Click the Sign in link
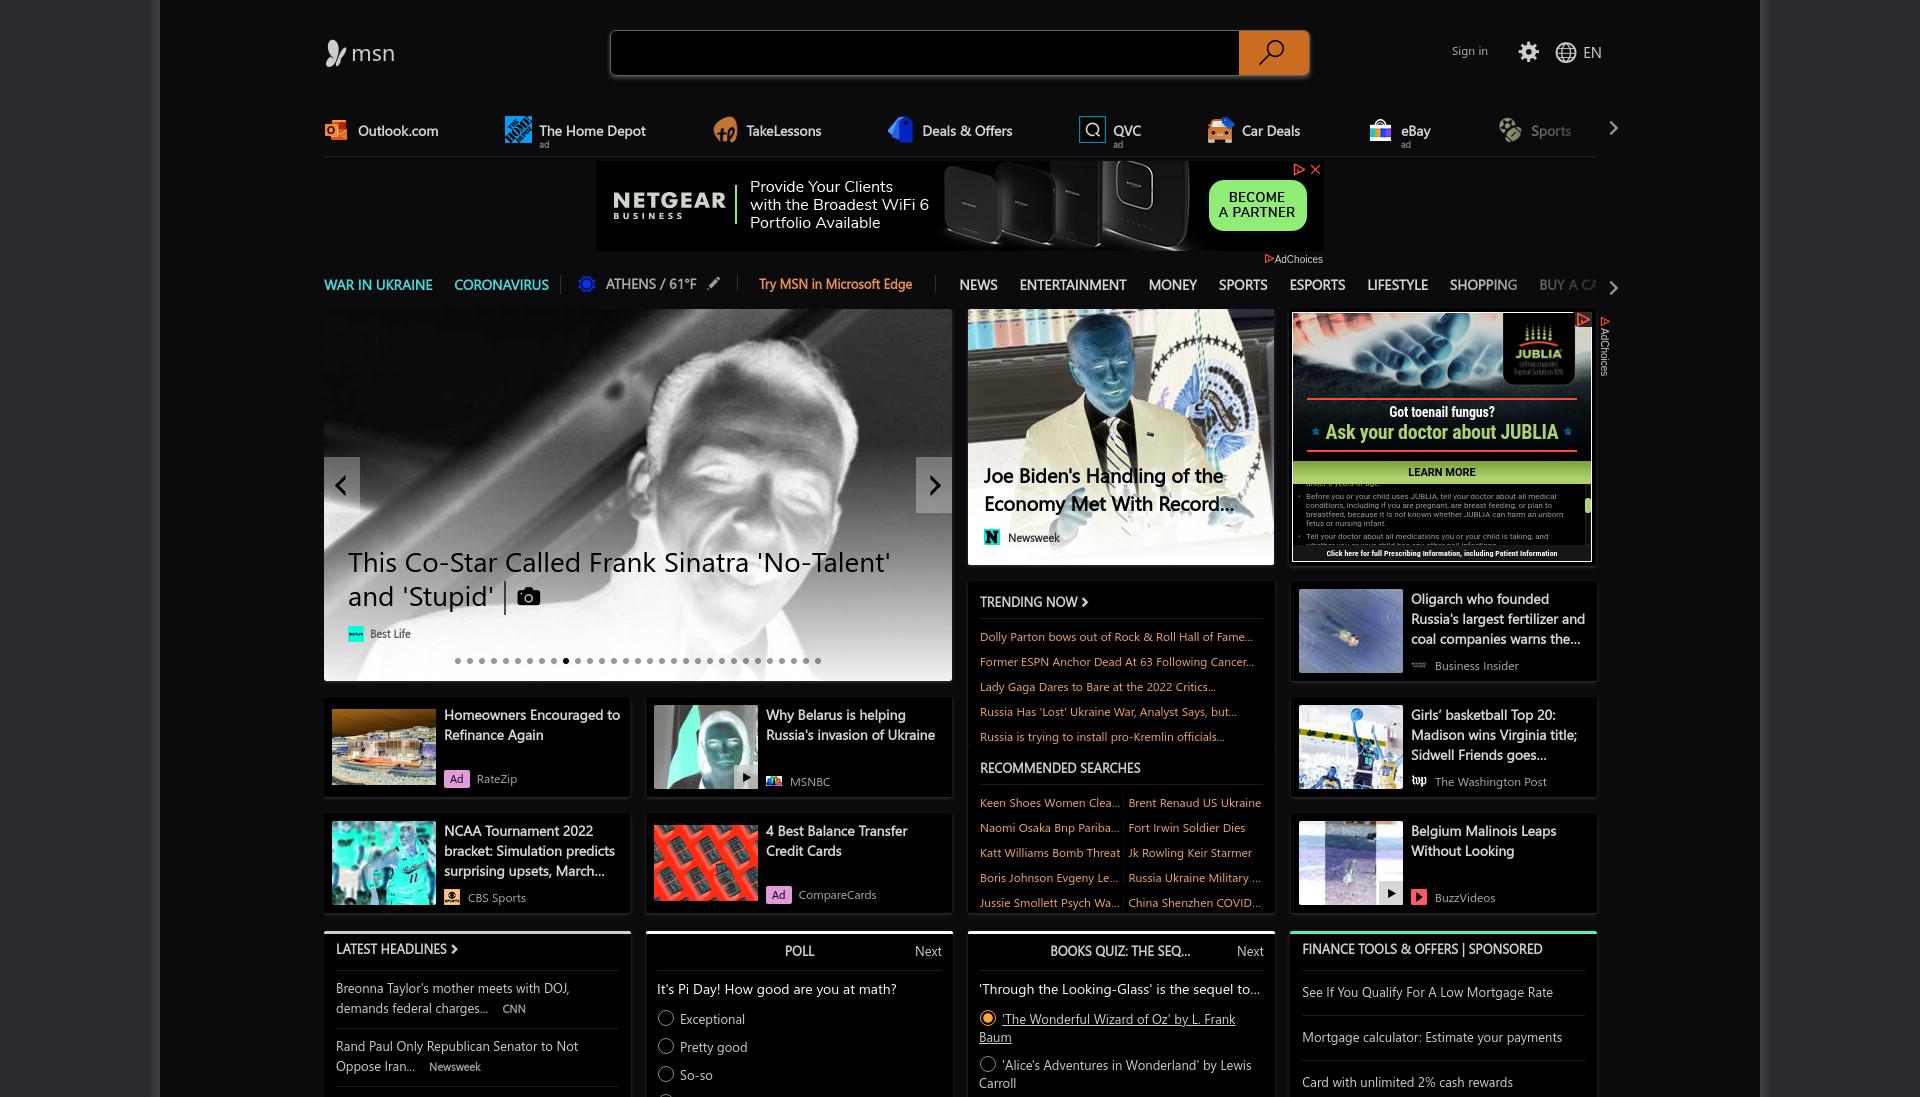1920x1097 pixels. (x=1469, y=51)
